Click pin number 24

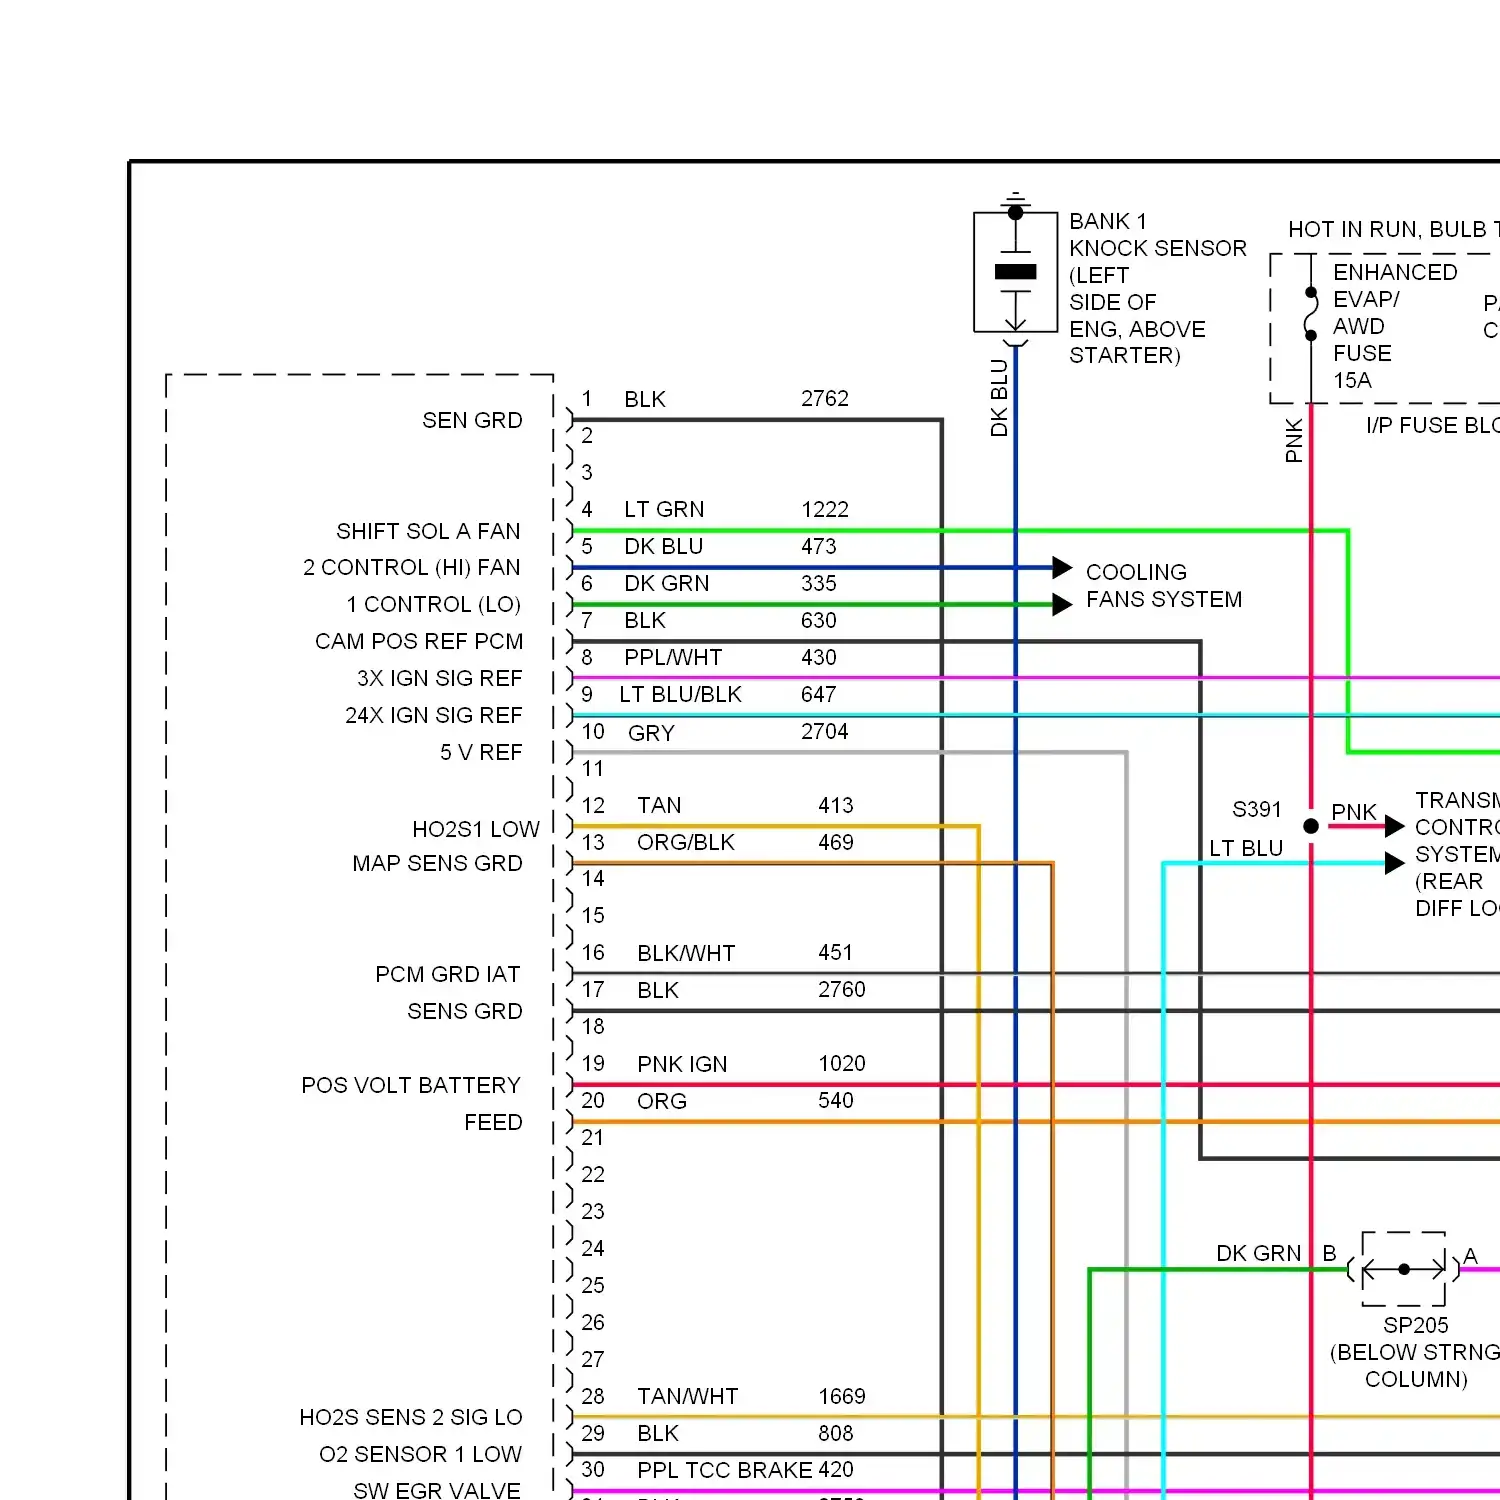(x=593, y=1248)
